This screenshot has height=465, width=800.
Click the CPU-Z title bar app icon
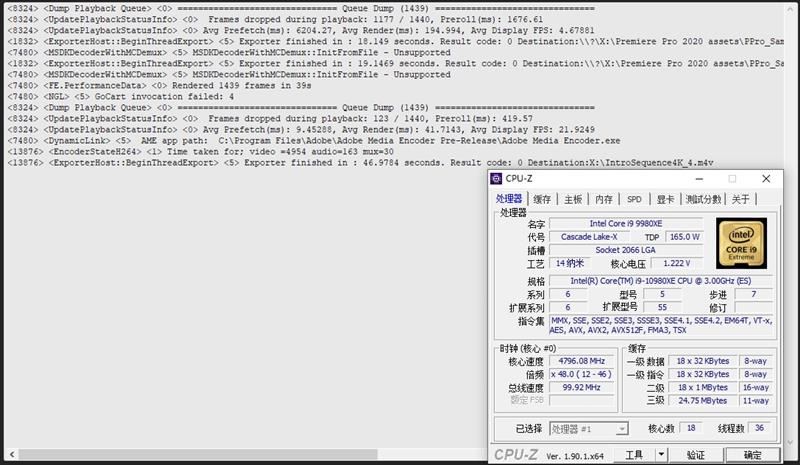(496, 179)
